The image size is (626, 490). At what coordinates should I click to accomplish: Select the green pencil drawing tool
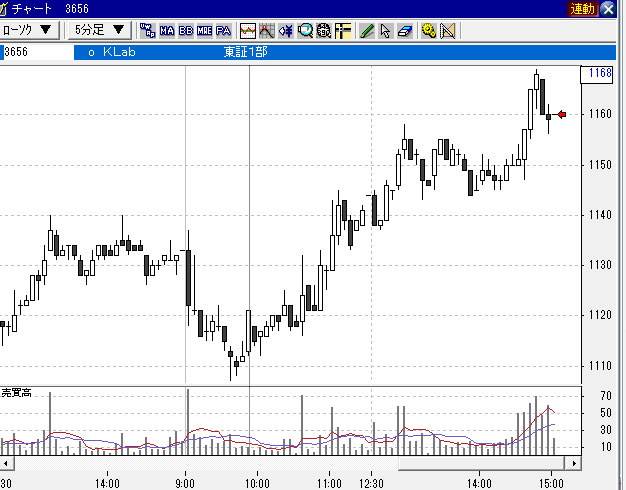point(366,31)
